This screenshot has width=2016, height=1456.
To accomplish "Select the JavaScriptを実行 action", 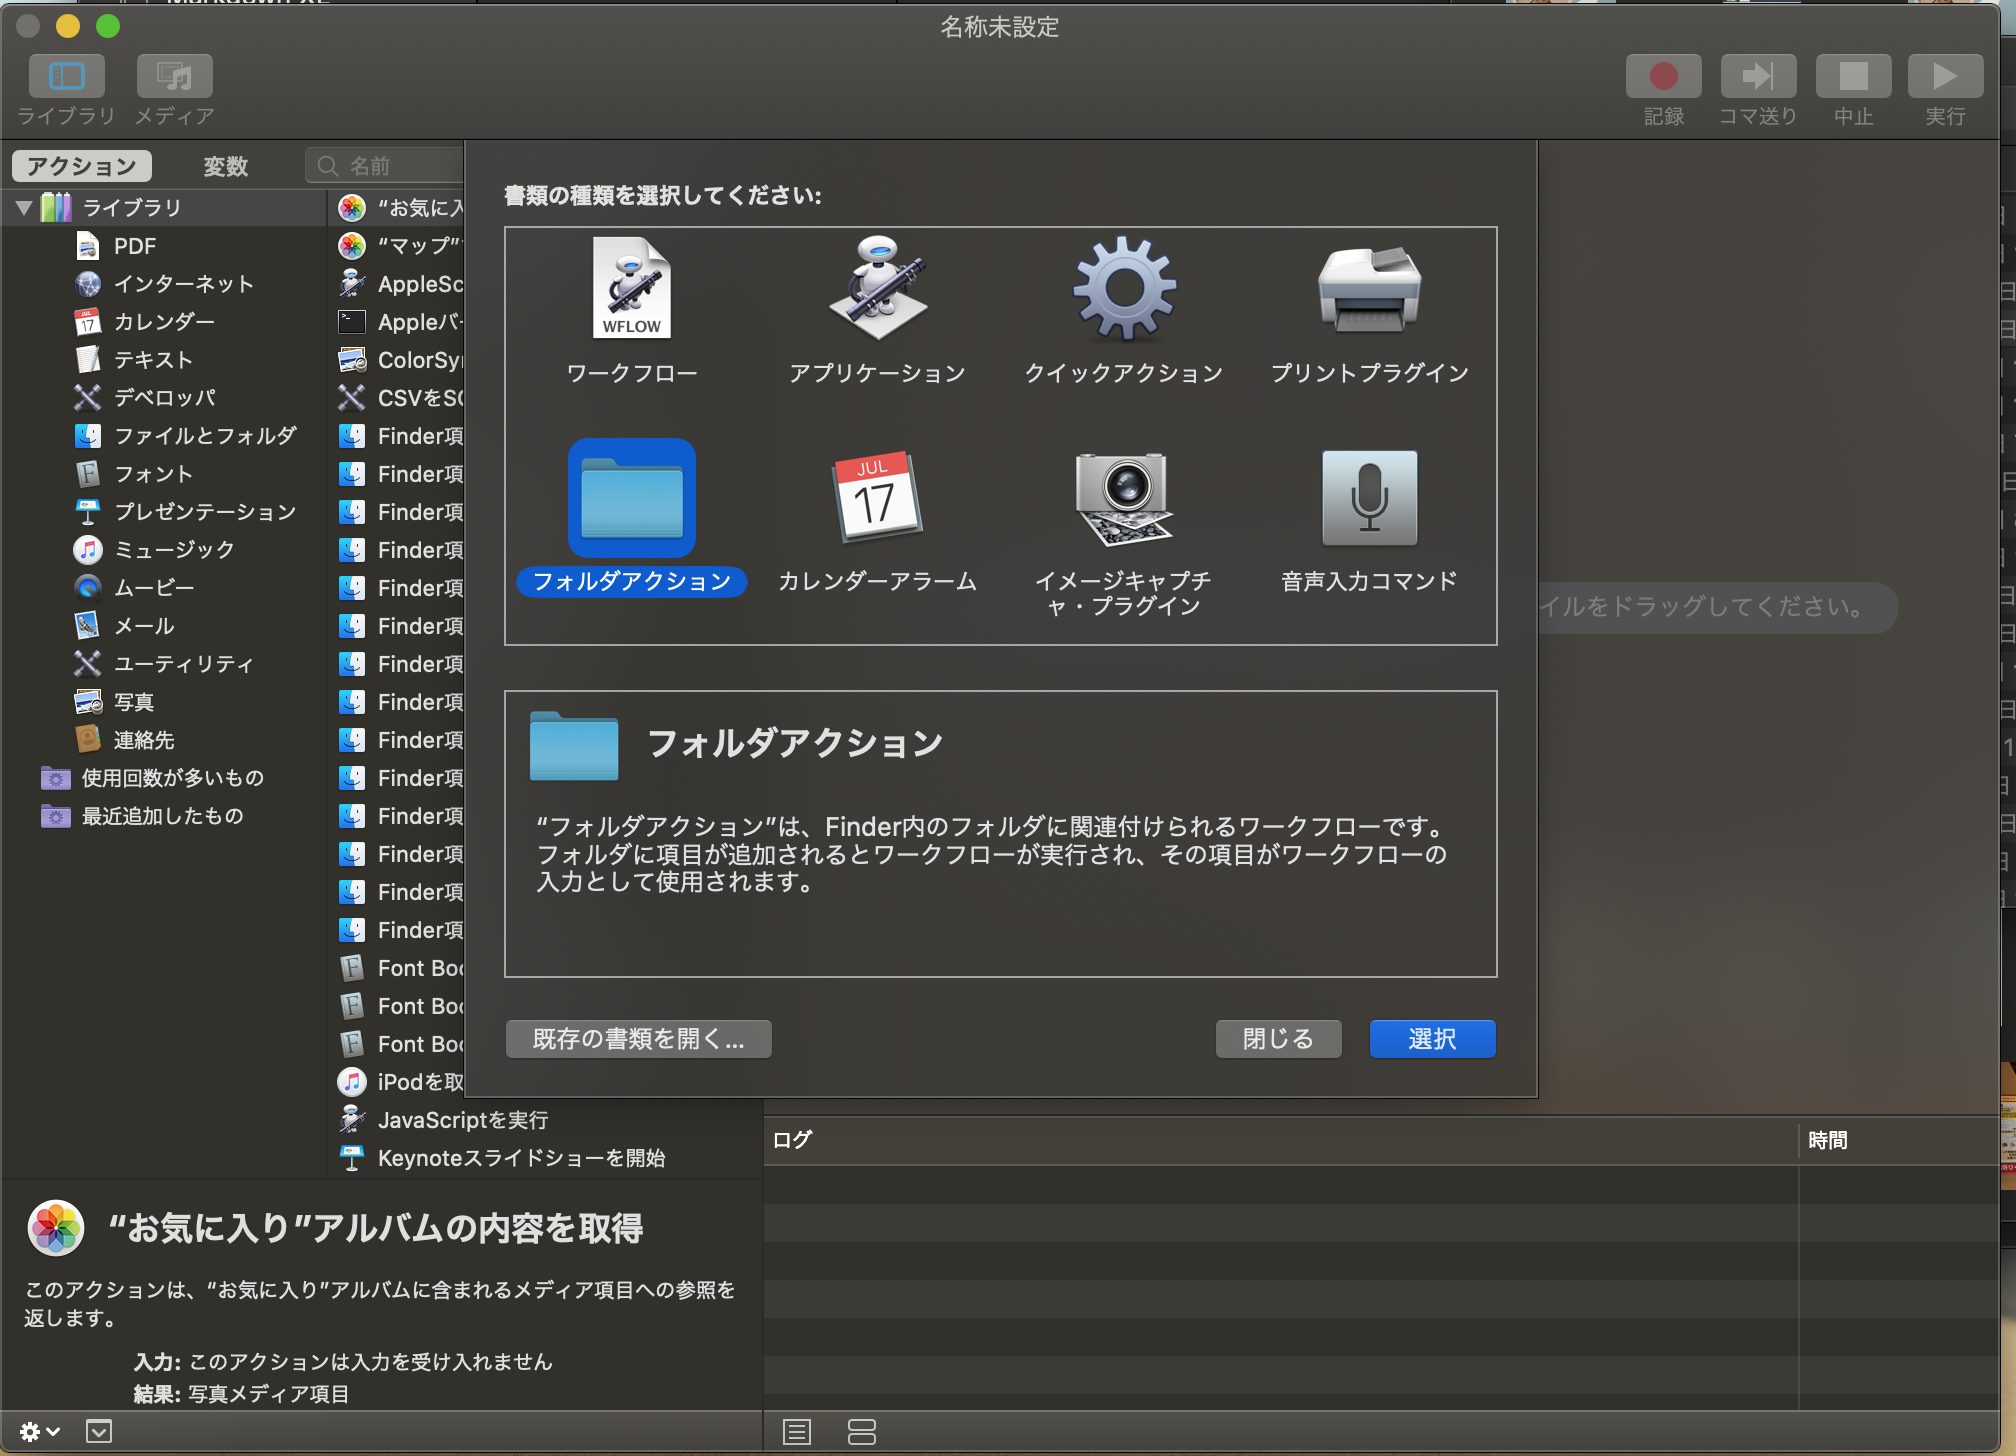I will point(545,1120).
